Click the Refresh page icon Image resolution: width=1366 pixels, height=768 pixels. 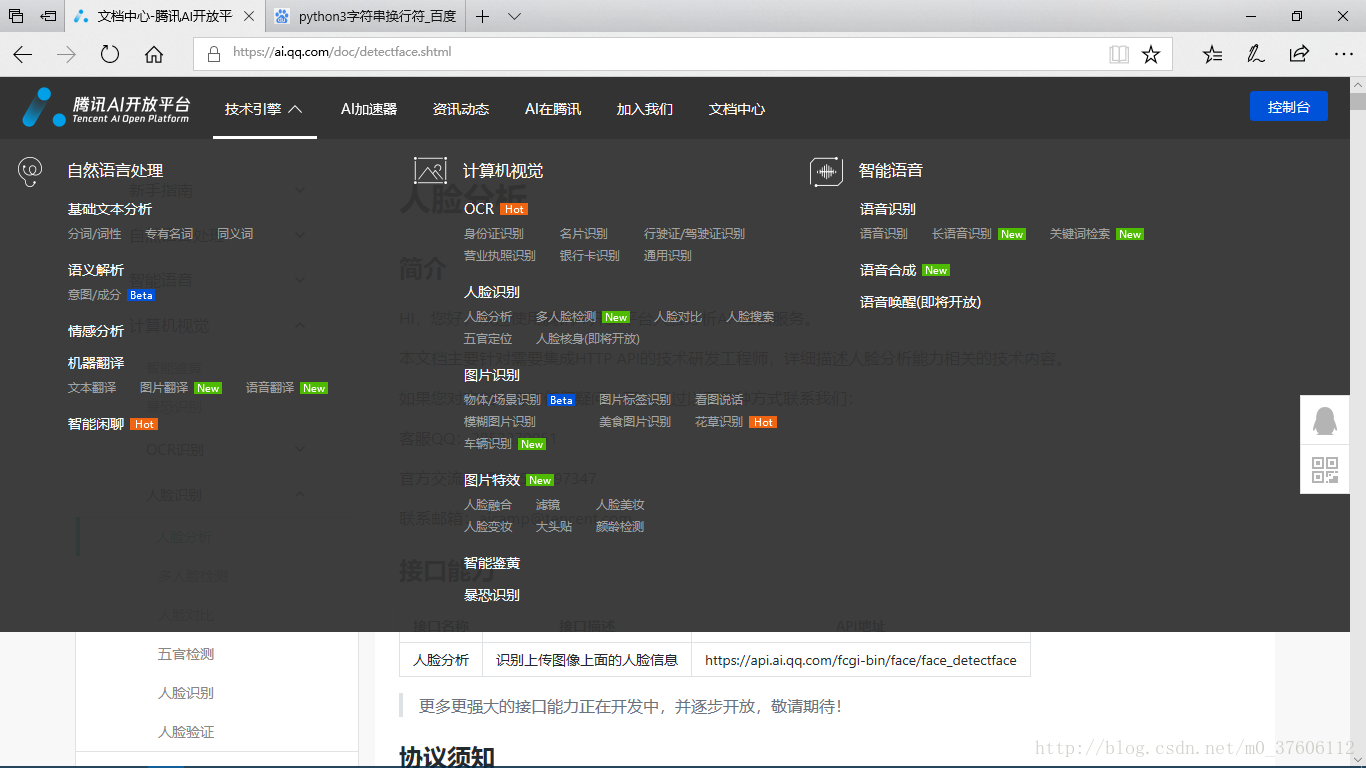point(110,54)
